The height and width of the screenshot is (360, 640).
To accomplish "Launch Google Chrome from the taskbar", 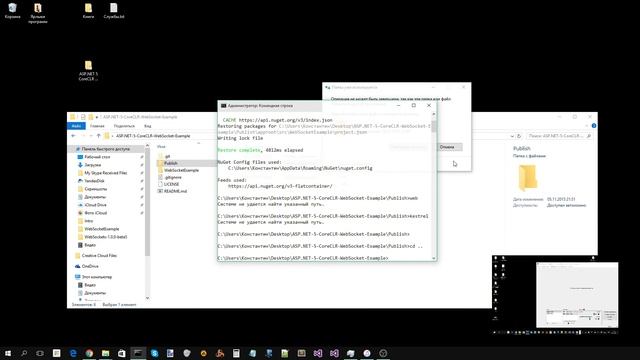I will click(89, 353).
